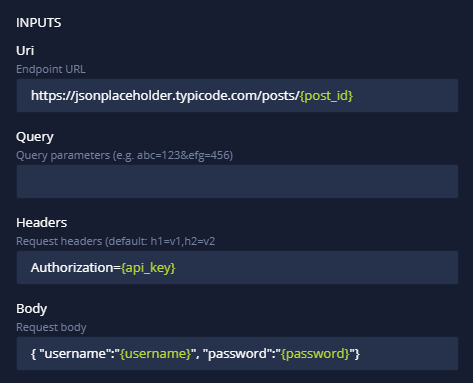
Task: Click the Headers input field
Action: [x=237, y=268]
